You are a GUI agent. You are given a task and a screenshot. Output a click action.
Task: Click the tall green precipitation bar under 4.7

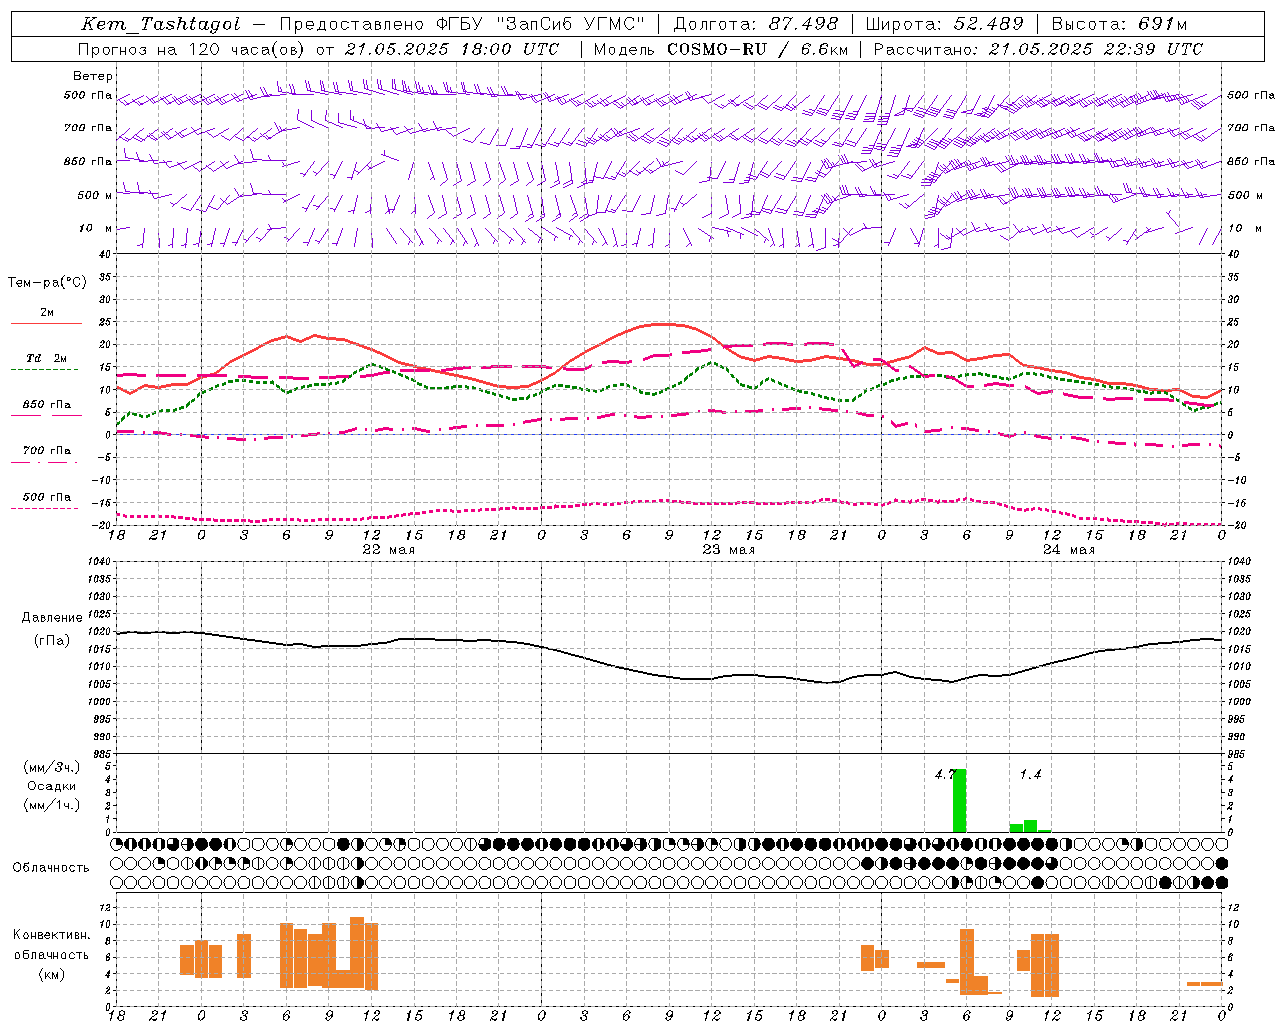[x=960, y=801]
